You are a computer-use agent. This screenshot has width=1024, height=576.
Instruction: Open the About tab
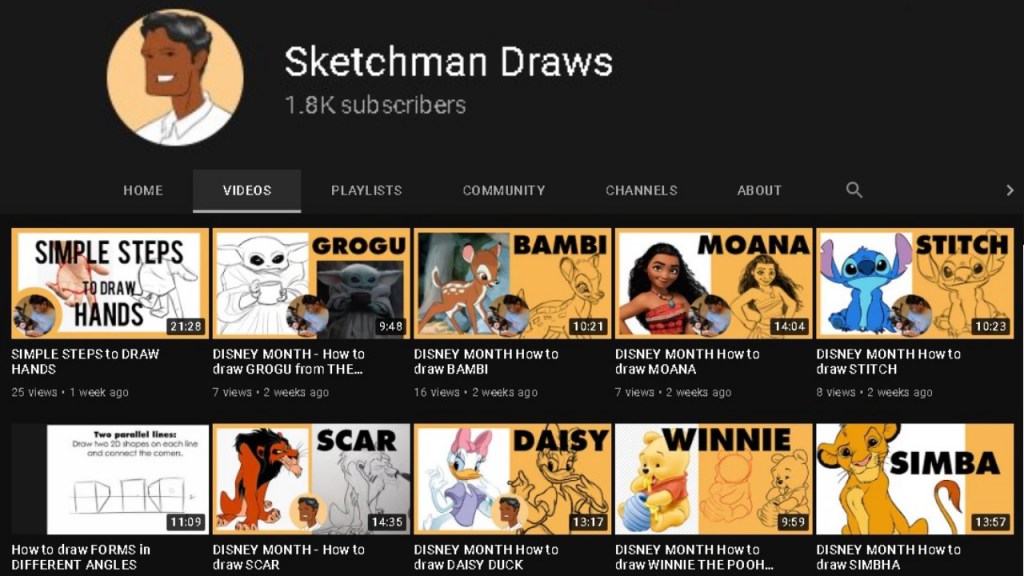760,191
